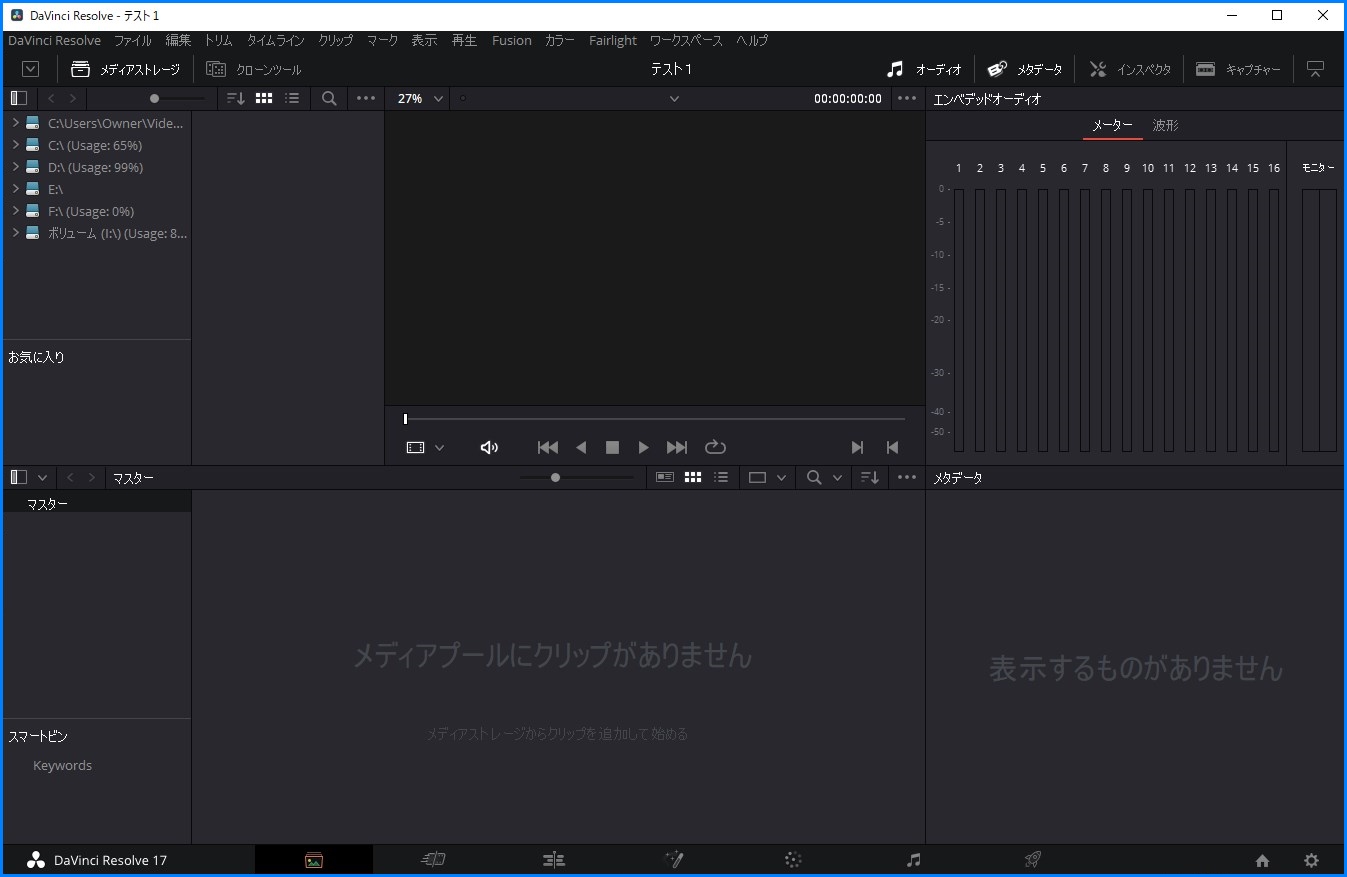Screen dimensions: 1347x877
Task: Click the viewer Play button
Action: click(x=643, y=448)
